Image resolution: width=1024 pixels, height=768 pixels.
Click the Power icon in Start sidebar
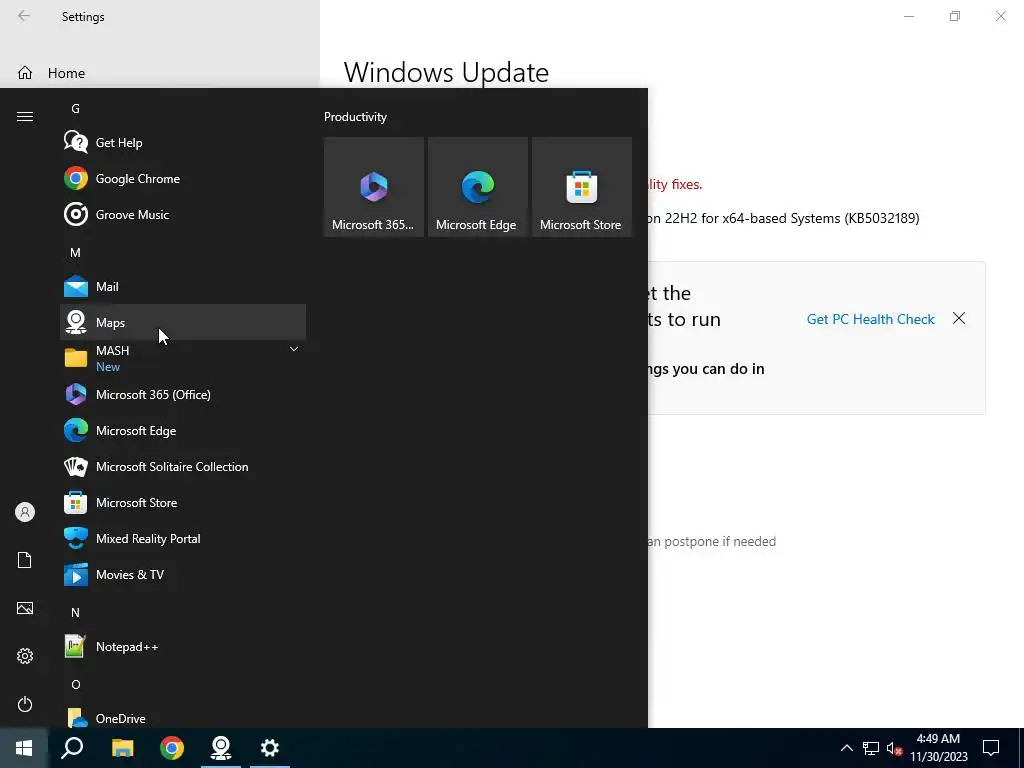pyautogui.click(x=25, y=704)
